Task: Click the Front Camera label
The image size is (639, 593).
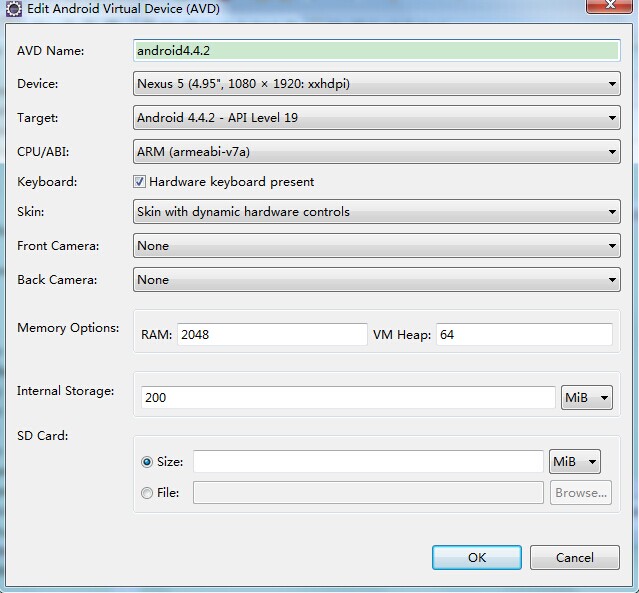Action: tap(58, 246)
